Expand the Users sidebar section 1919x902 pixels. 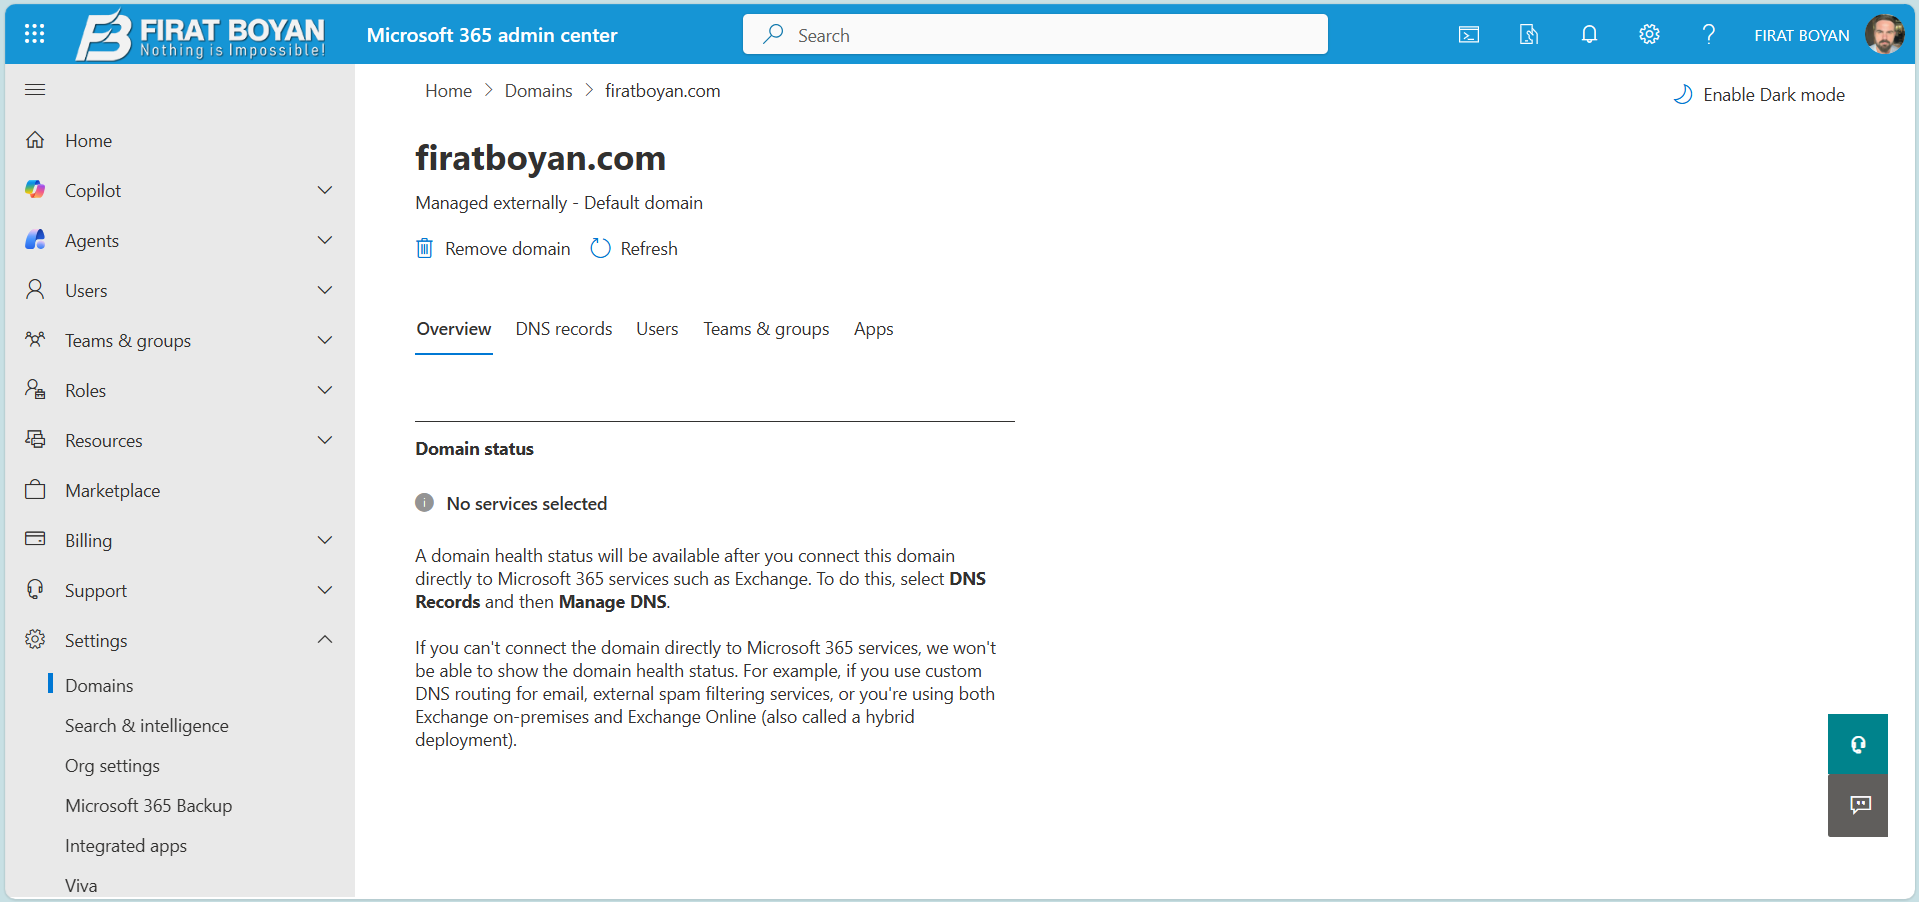point(325,290)
